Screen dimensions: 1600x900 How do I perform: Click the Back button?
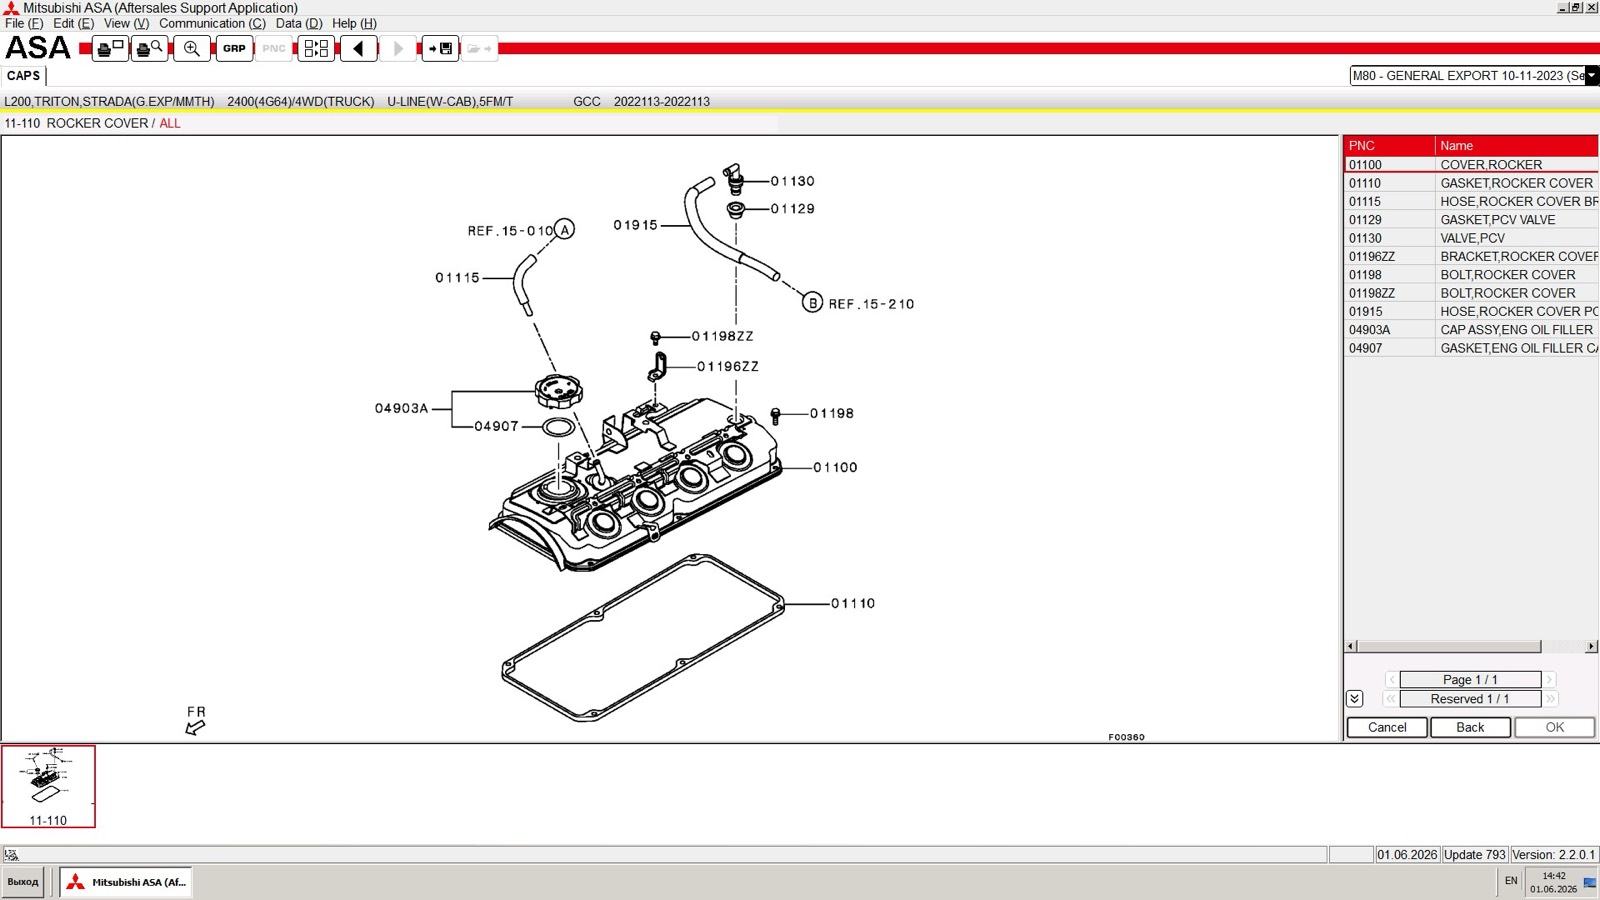tap(1470, 727)
